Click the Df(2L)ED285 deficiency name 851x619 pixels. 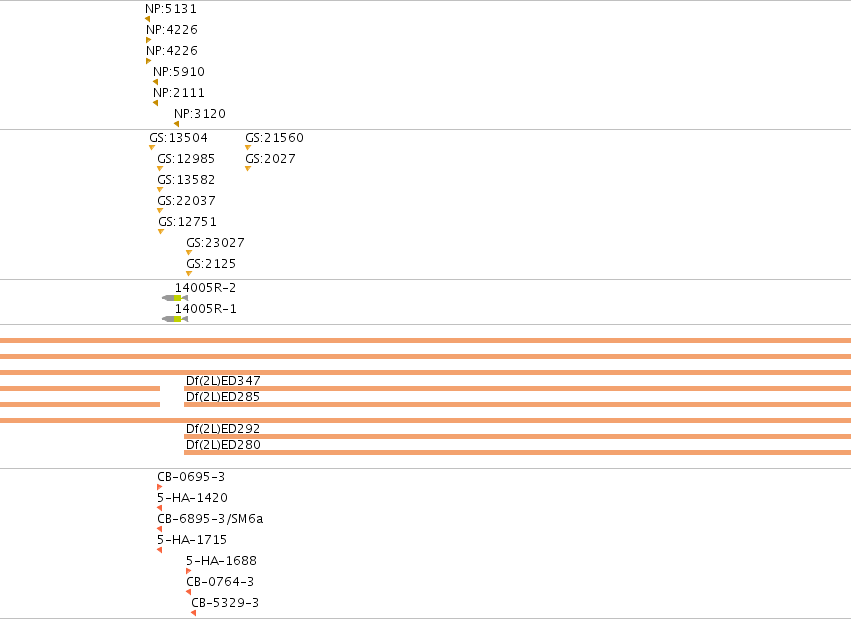click(223, 397)
